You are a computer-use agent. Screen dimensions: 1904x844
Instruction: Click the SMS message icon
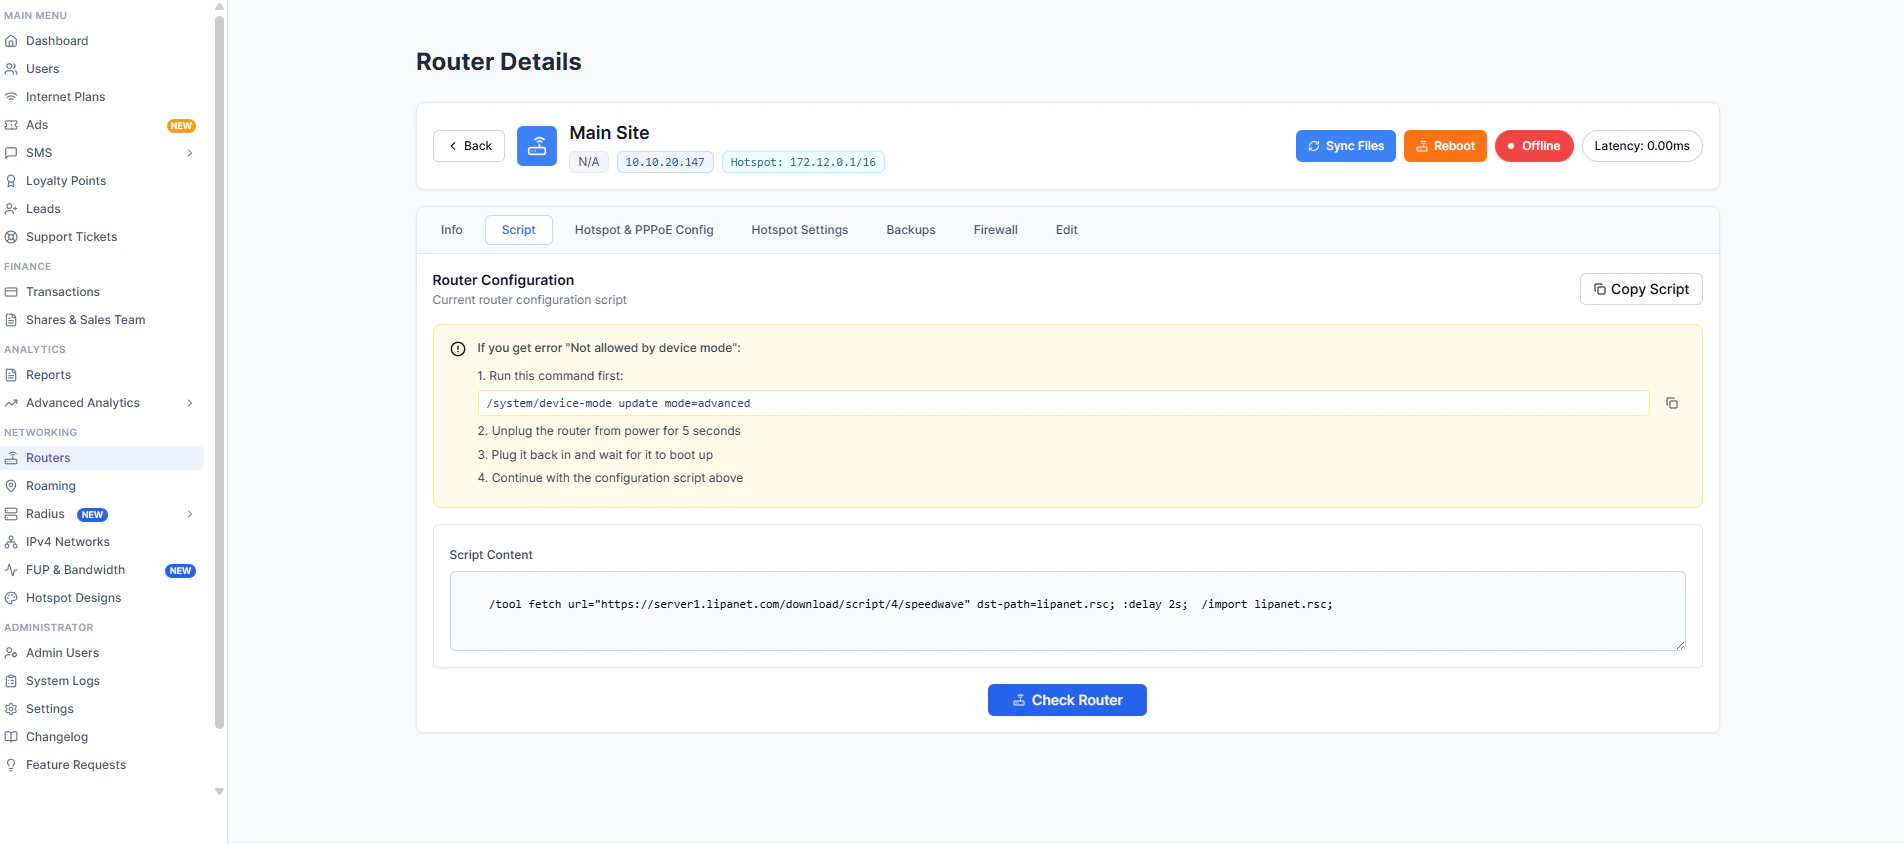[11, 153]
